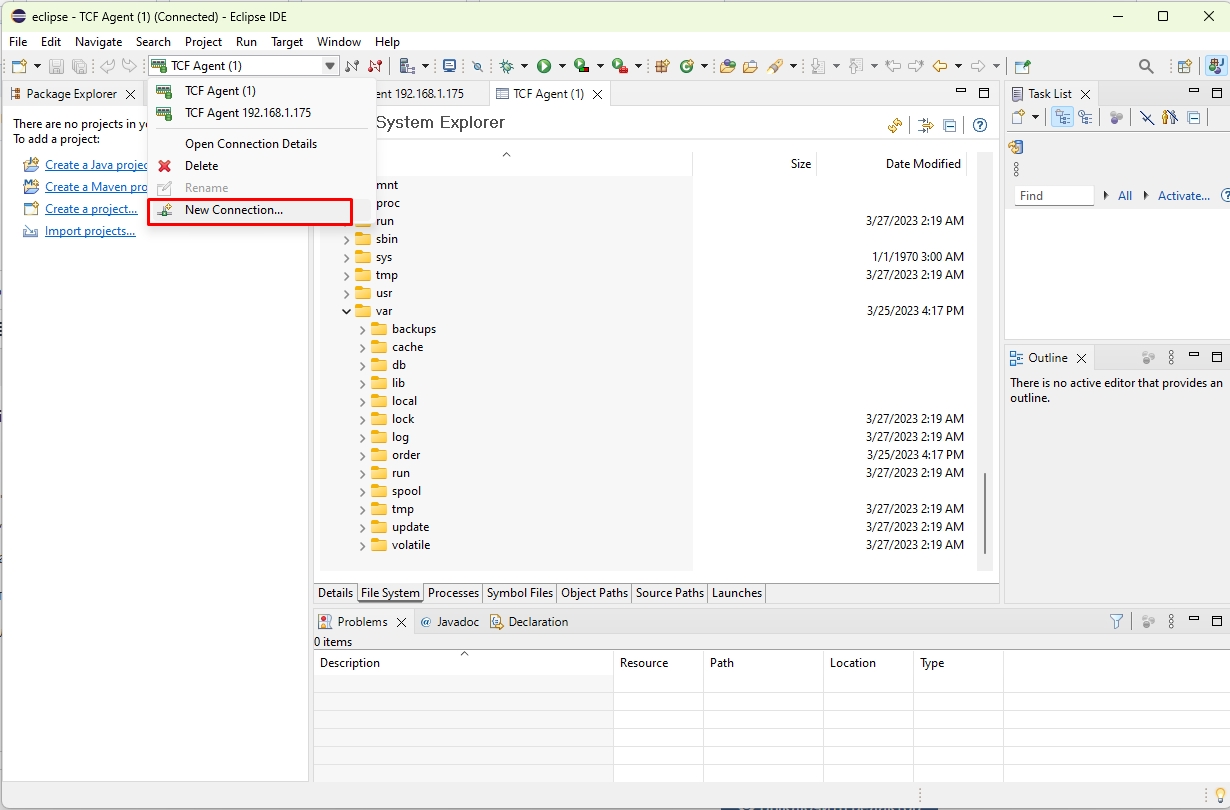
Task: Click the Find field in Task List
Action: click(x=1053, y=196)
